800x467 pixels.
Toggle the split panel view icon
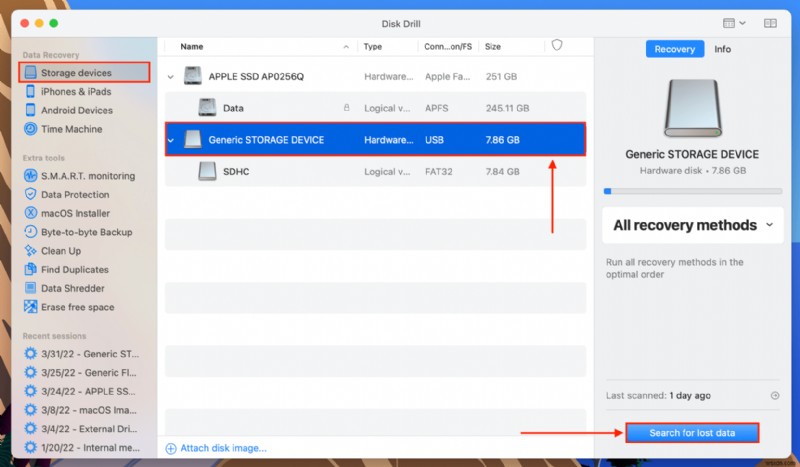tap(770, 23)
